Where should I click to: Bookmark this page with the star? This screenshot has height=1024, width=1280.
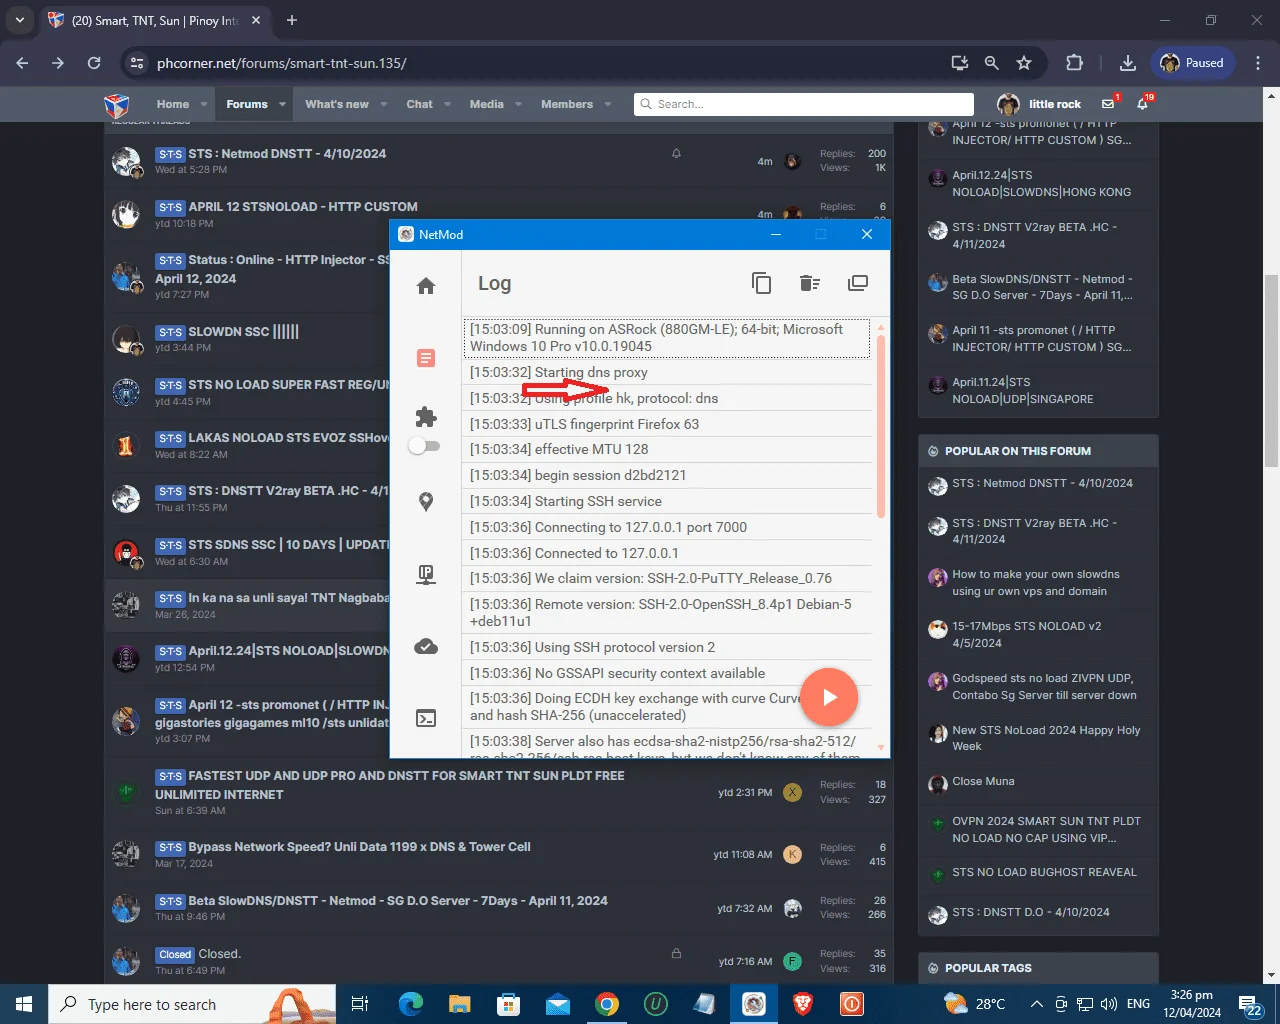point(1024,63)
